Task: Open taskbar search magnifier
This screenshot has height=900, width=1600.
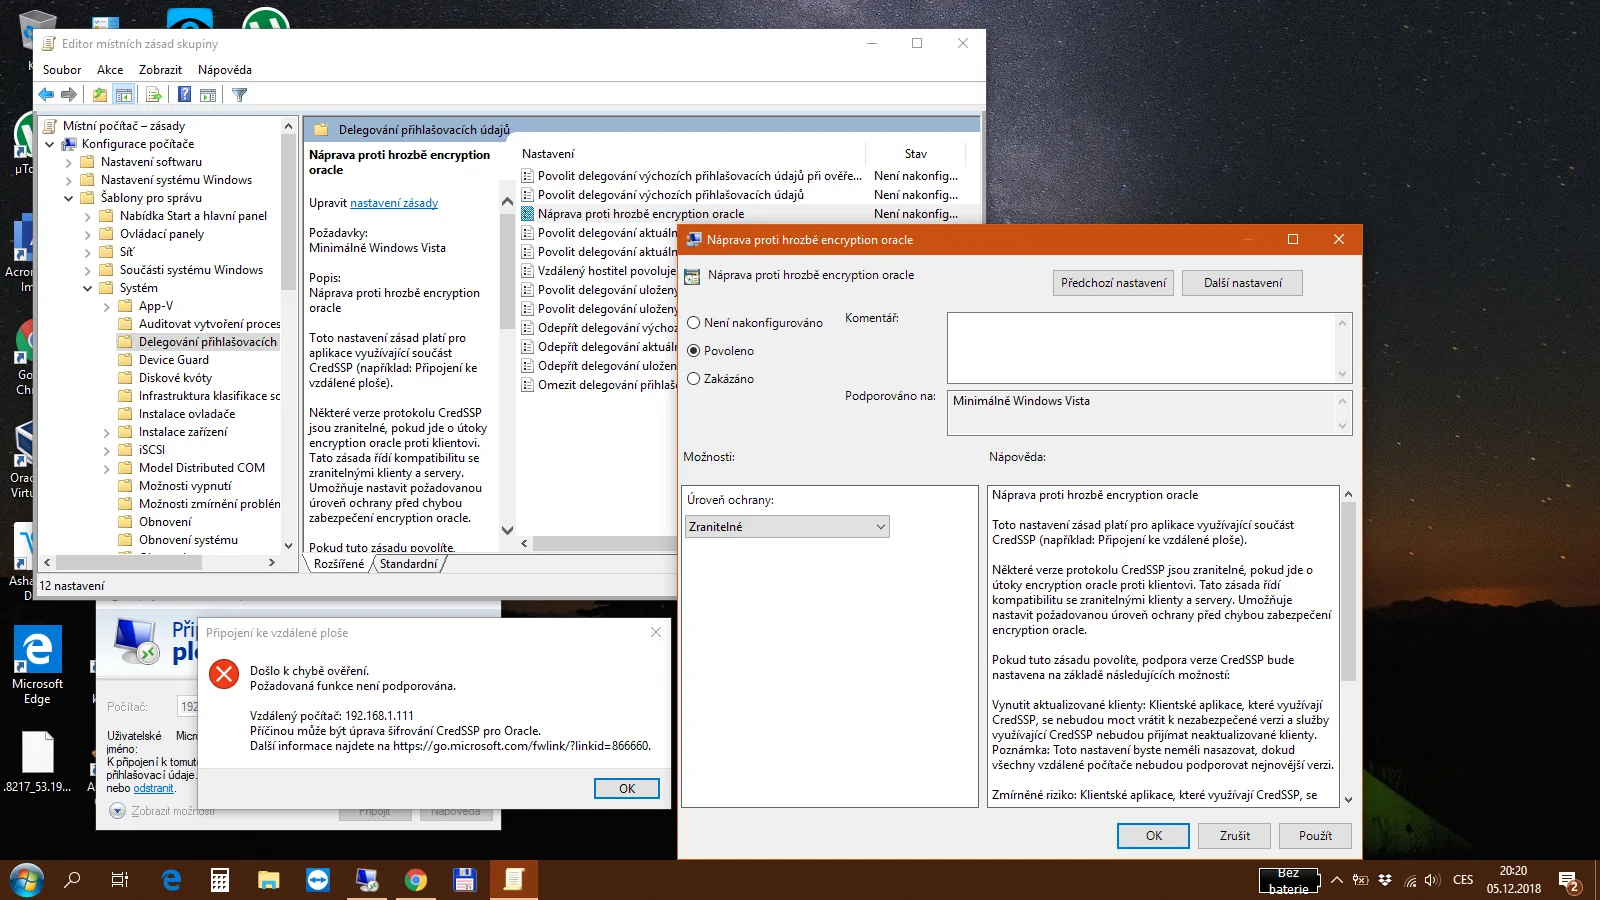Action: pos(72,880)
